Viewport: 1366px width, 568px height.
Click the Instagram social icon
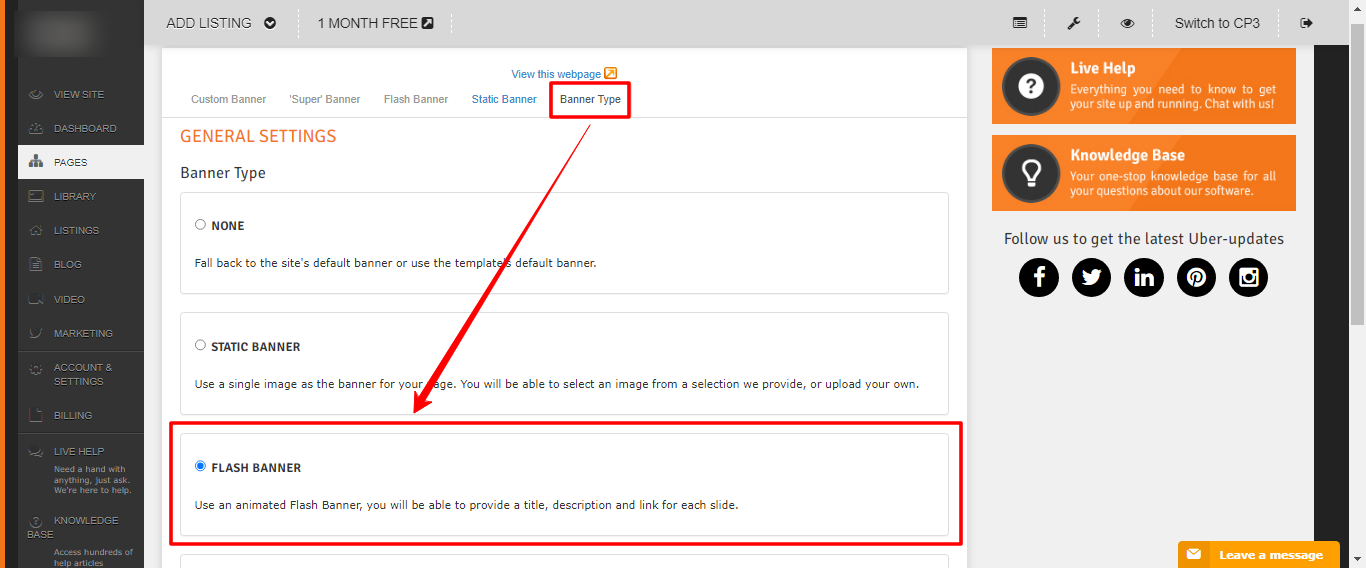(x=1248, y=277)
